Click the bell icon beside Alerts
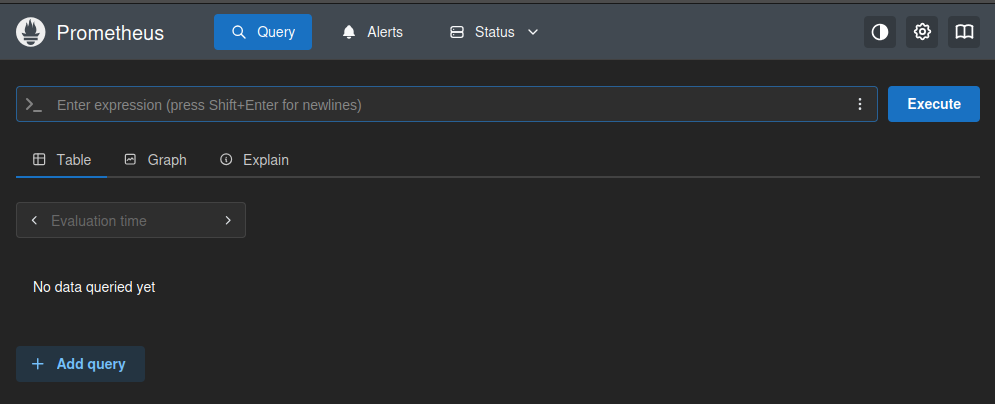 tap(349, 32)
